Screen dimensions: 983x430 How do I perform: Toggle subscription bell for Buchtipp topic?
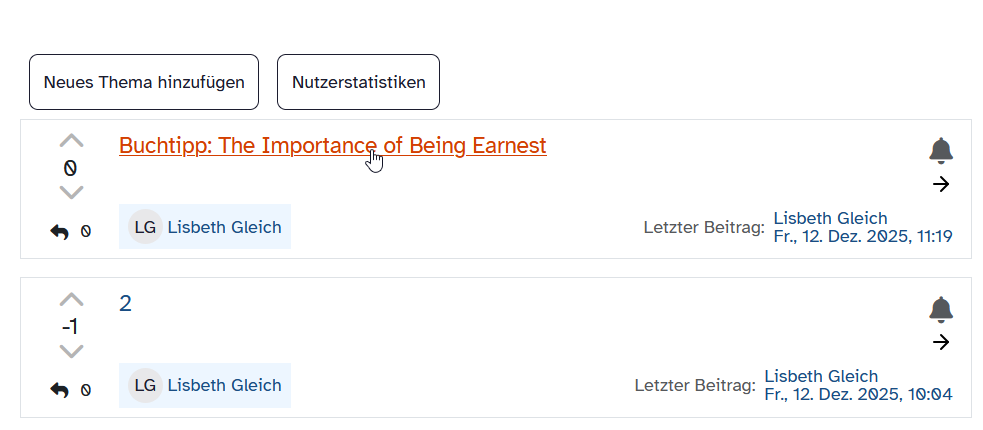(x=940, y=151)
